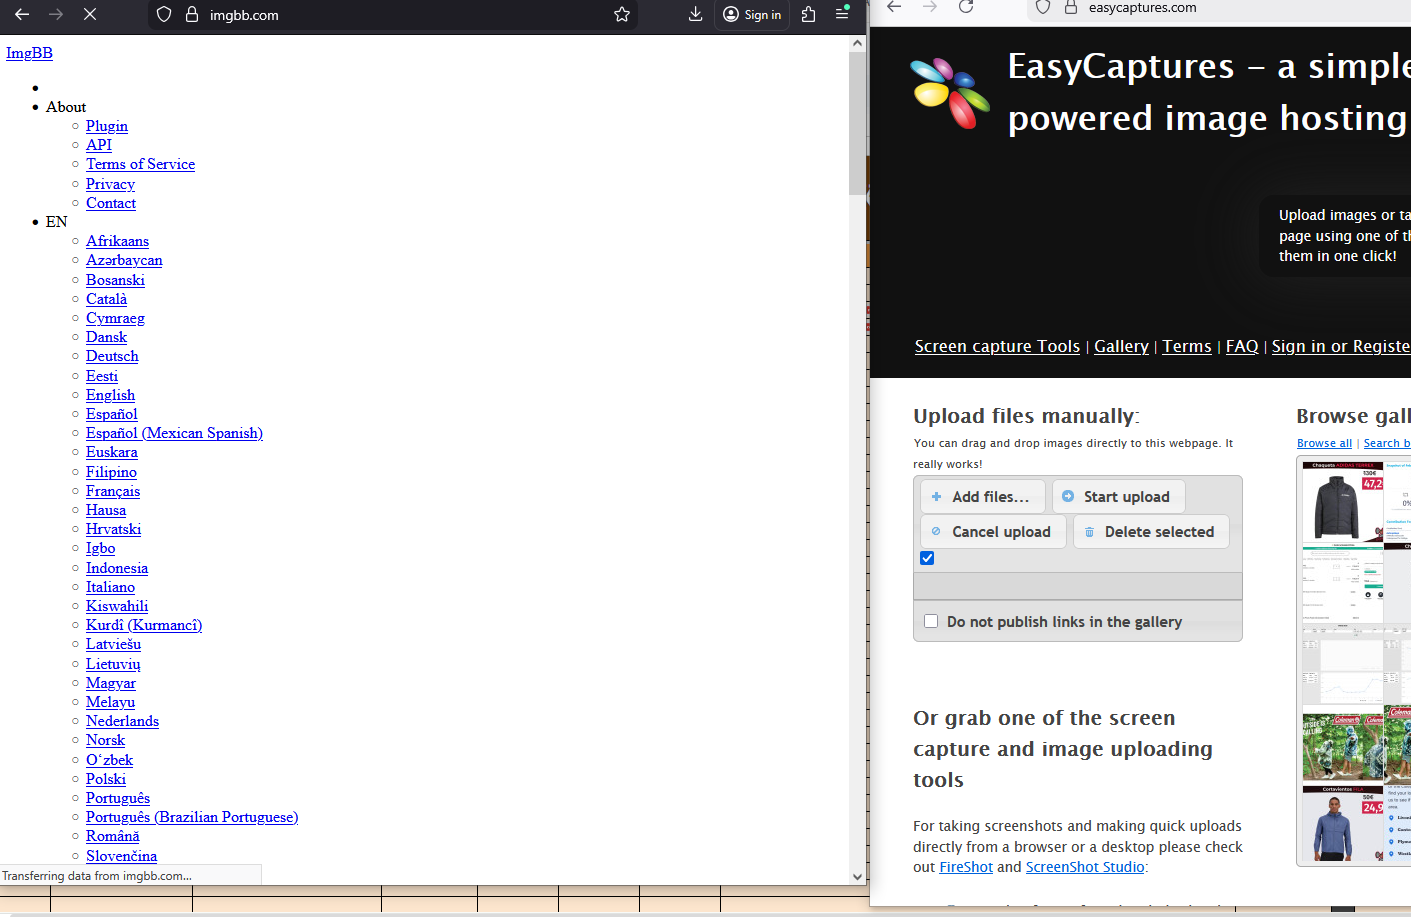Open tracking protection shield in imgbb.com window
The image size is (1411, 917).
click(164, 14)
